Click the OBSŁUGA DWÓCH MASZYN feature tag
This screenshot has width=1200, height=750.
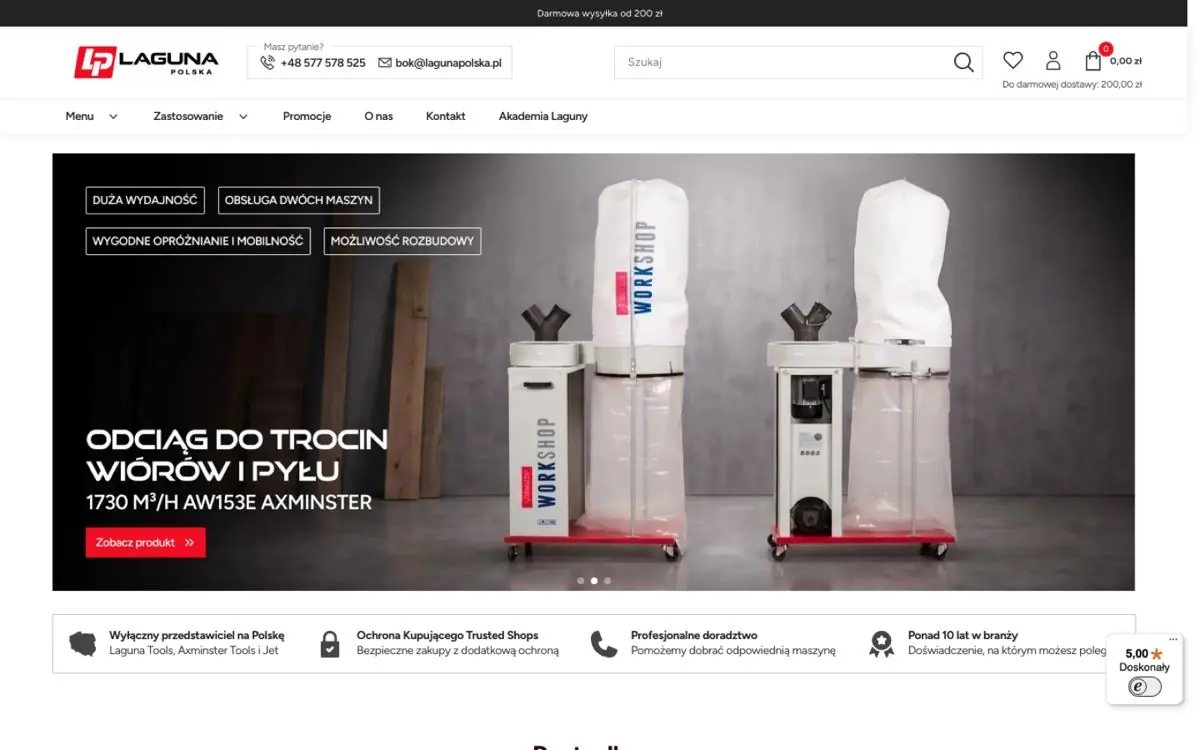click(x=299, y=200)
